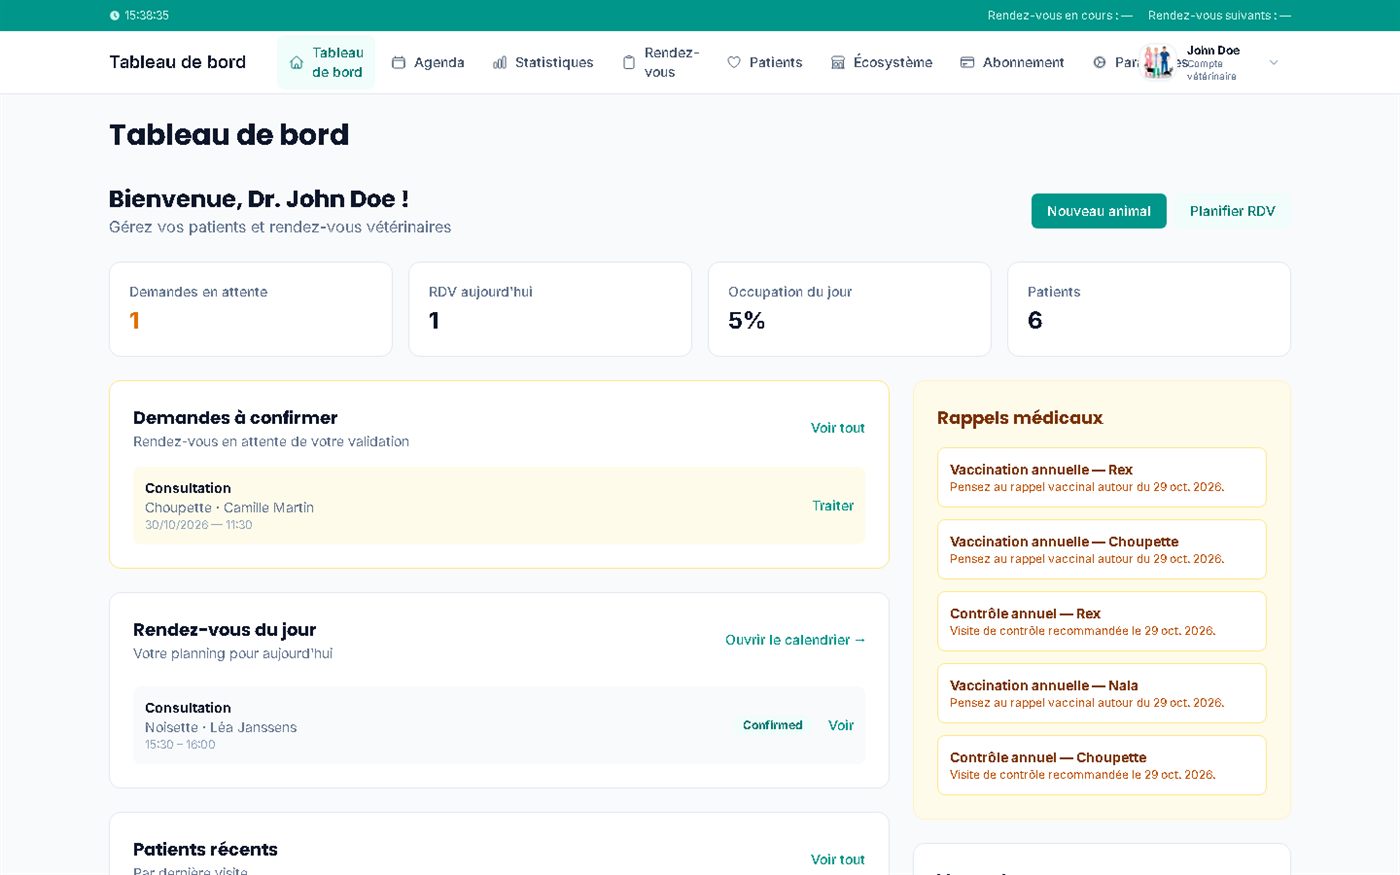Click the Rendez-vous clipboard icon
The width and height of the screenshot is (1400, 875).
[628, 62]
